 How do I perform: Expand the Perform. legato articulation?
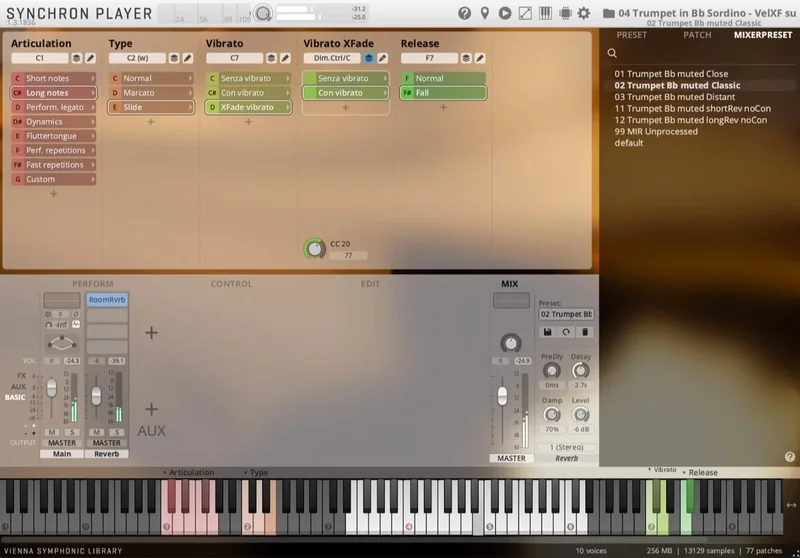[93, 107]
